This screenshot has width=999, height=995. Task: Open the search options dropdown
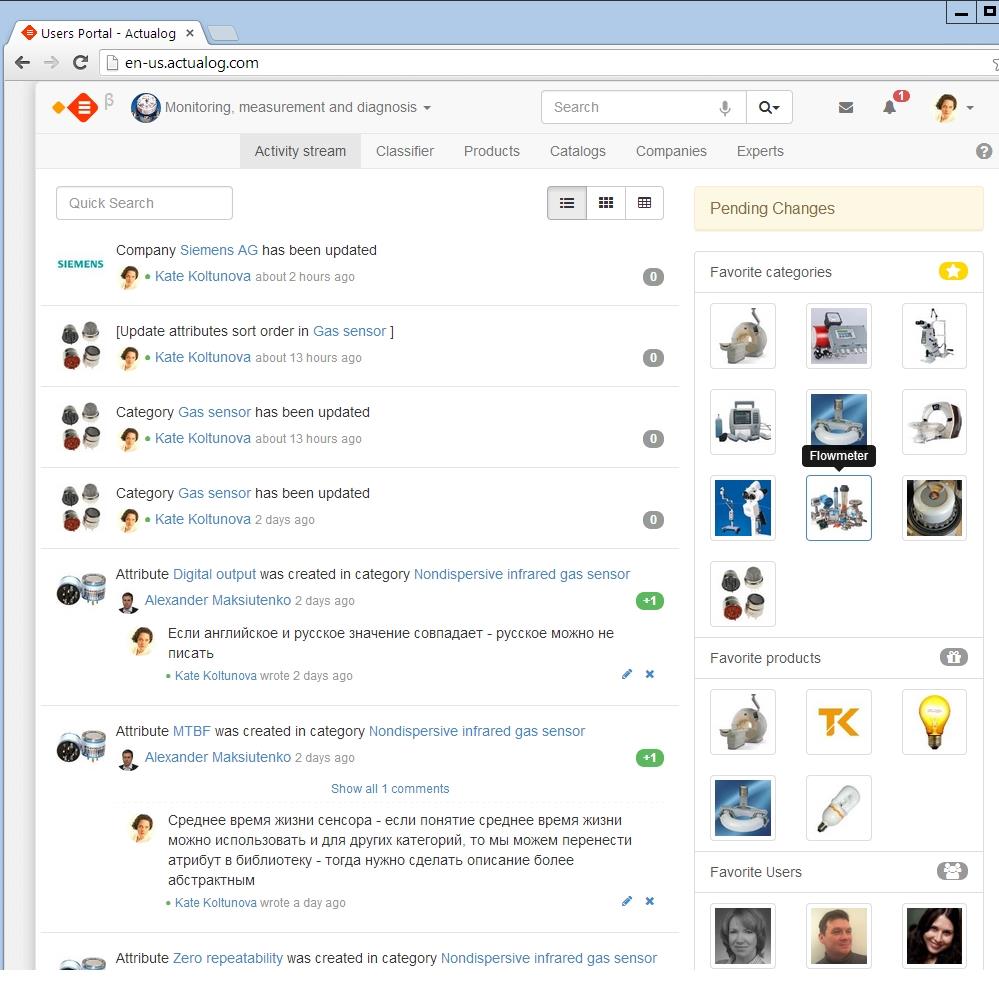pyautogui.click(x=769, y=107)
